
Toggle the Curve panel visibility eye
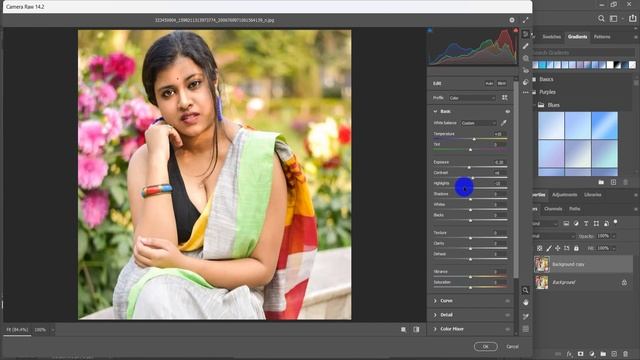point(508,301)
